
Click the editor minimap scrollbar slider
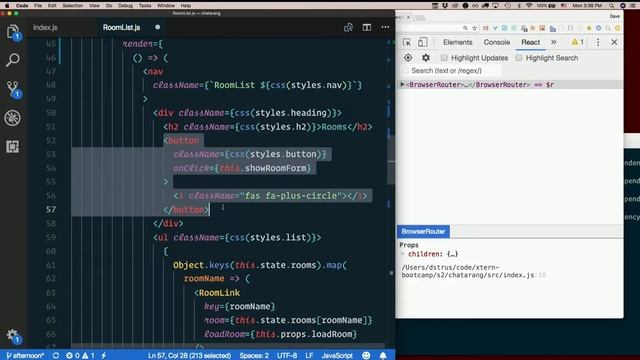click(x=391, y=161)
